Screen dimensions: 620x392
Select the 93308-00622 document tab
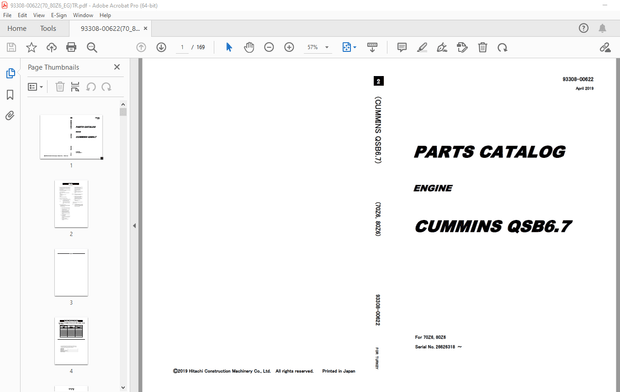[x=110, y=28]
